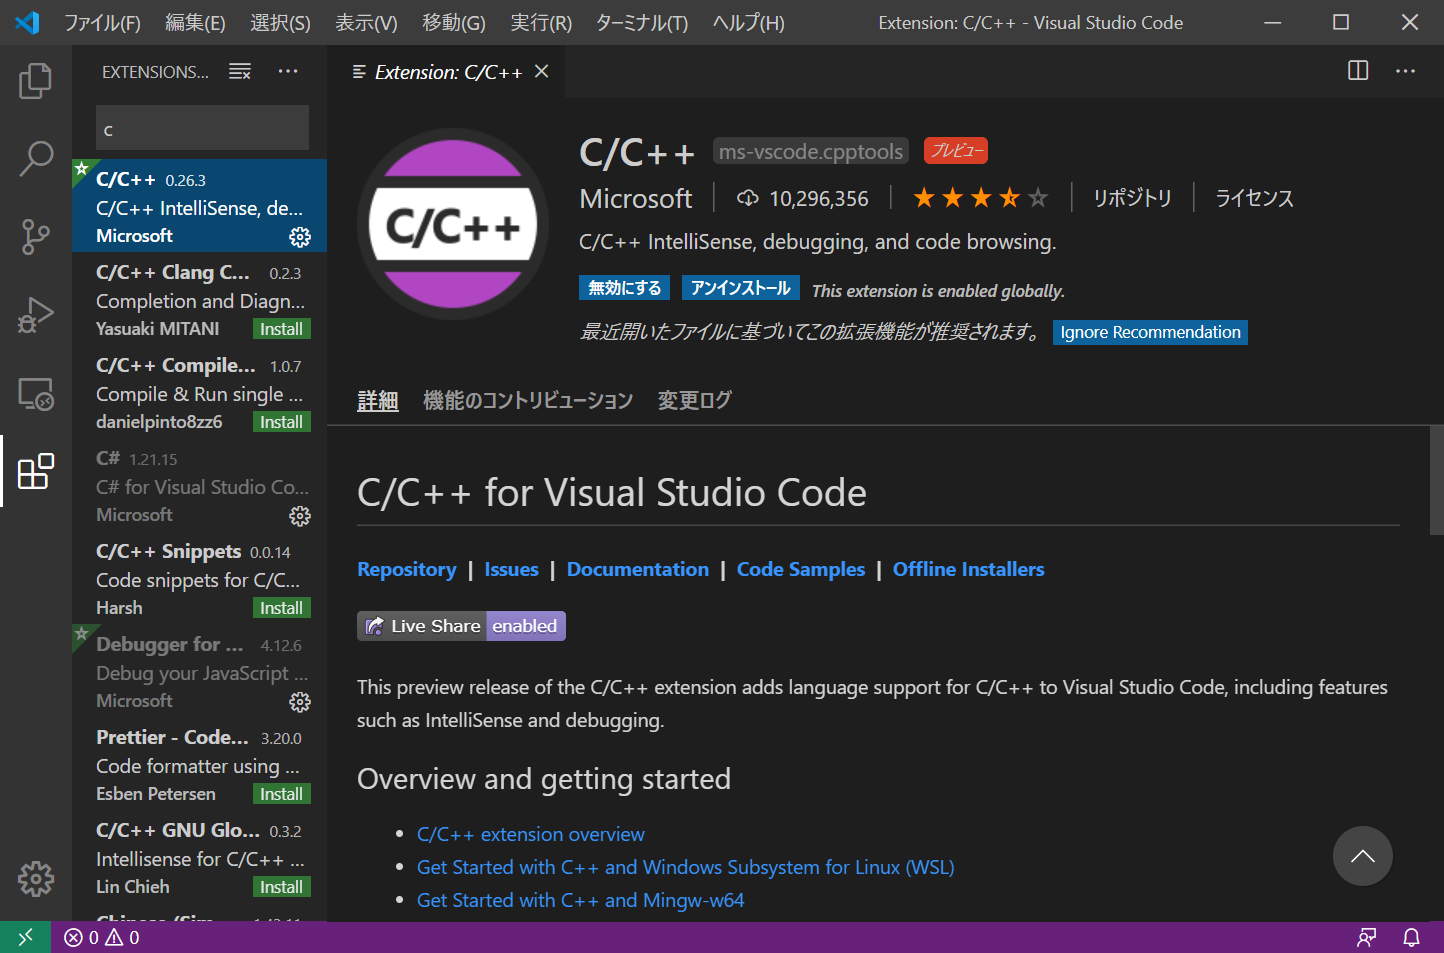The image size is (1444, 953).
Task: Install C/C++ Snippets extension
Action: coord(281,608)
